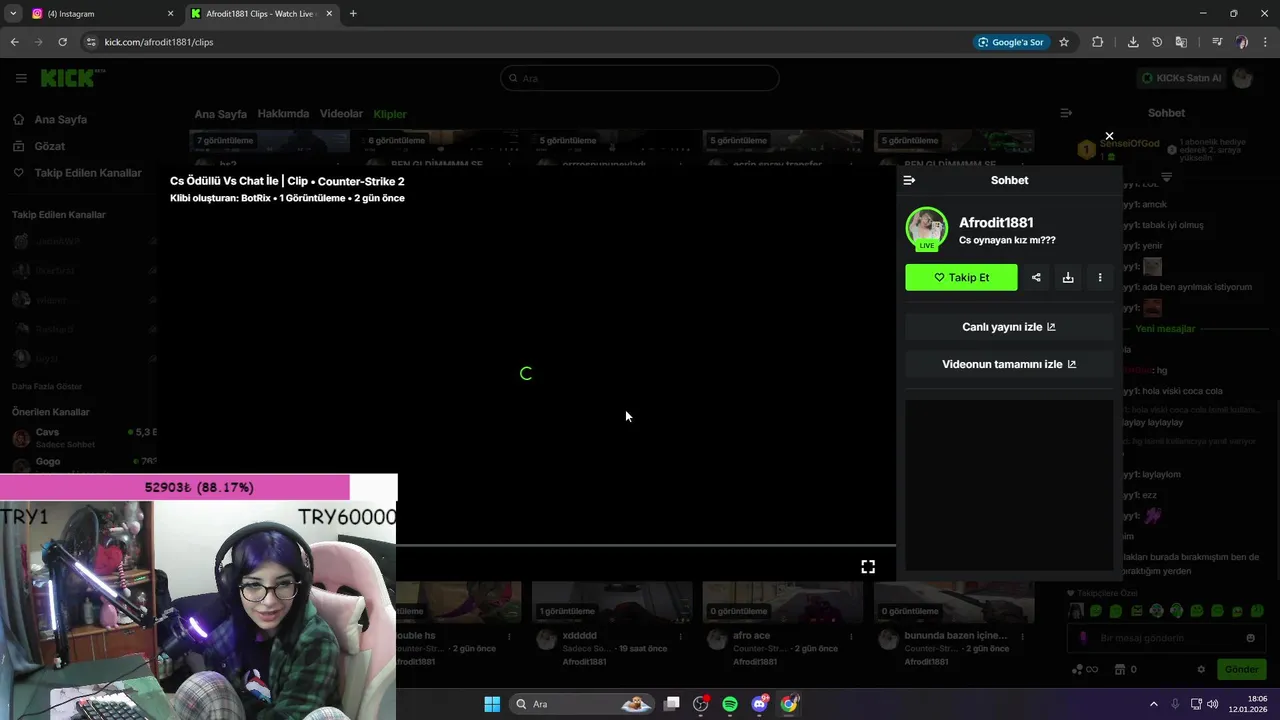Click KICKs Satın Al button

(1182, 78)
